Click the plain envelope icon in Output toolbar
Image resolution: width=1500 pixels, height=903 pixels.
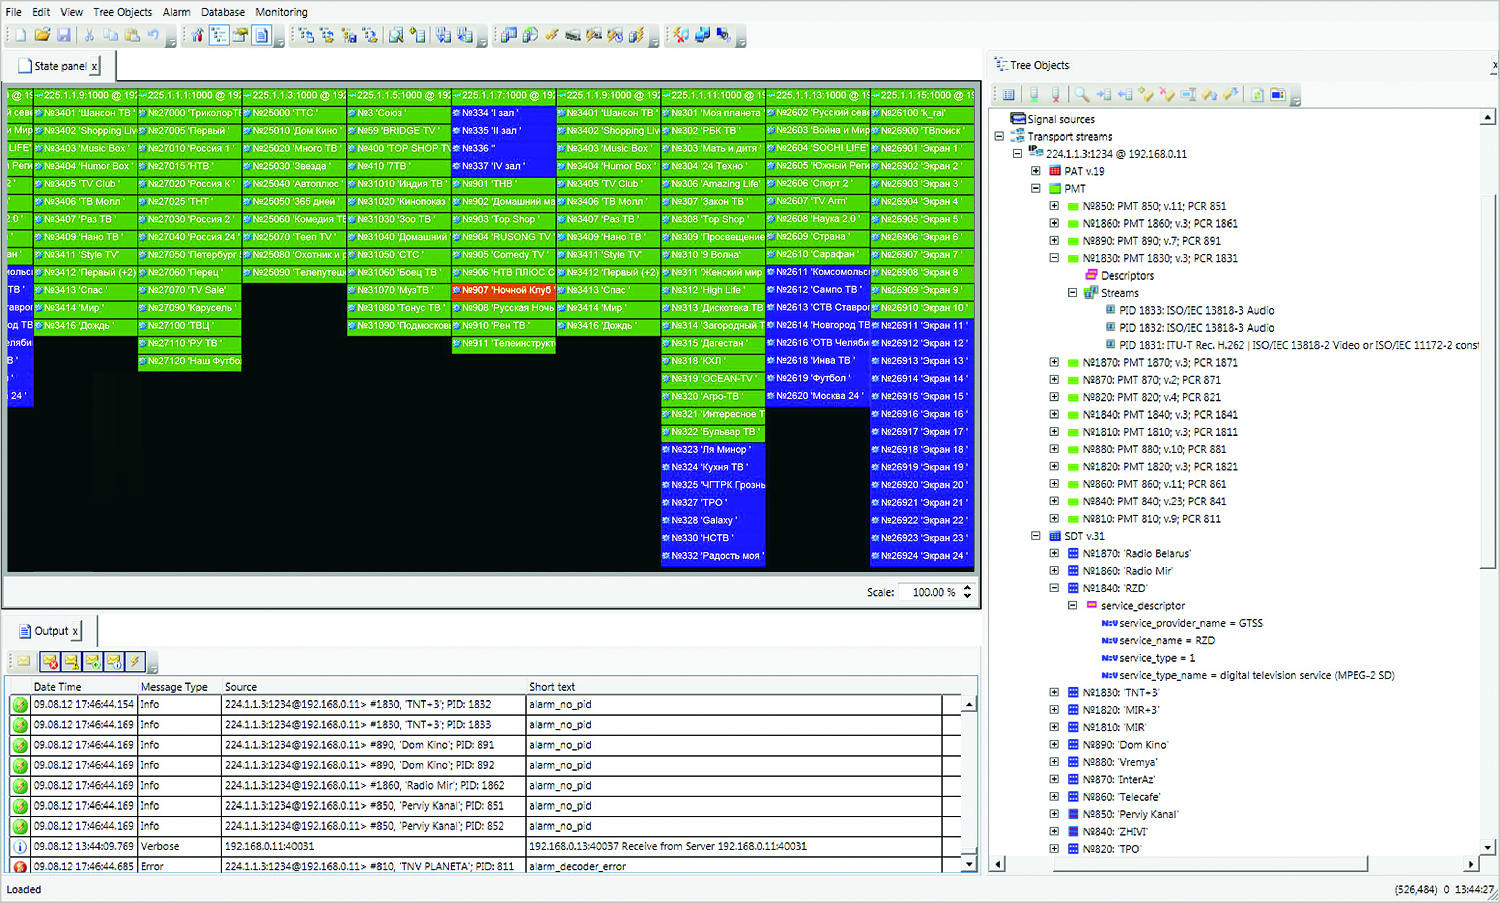pos(24,661)
